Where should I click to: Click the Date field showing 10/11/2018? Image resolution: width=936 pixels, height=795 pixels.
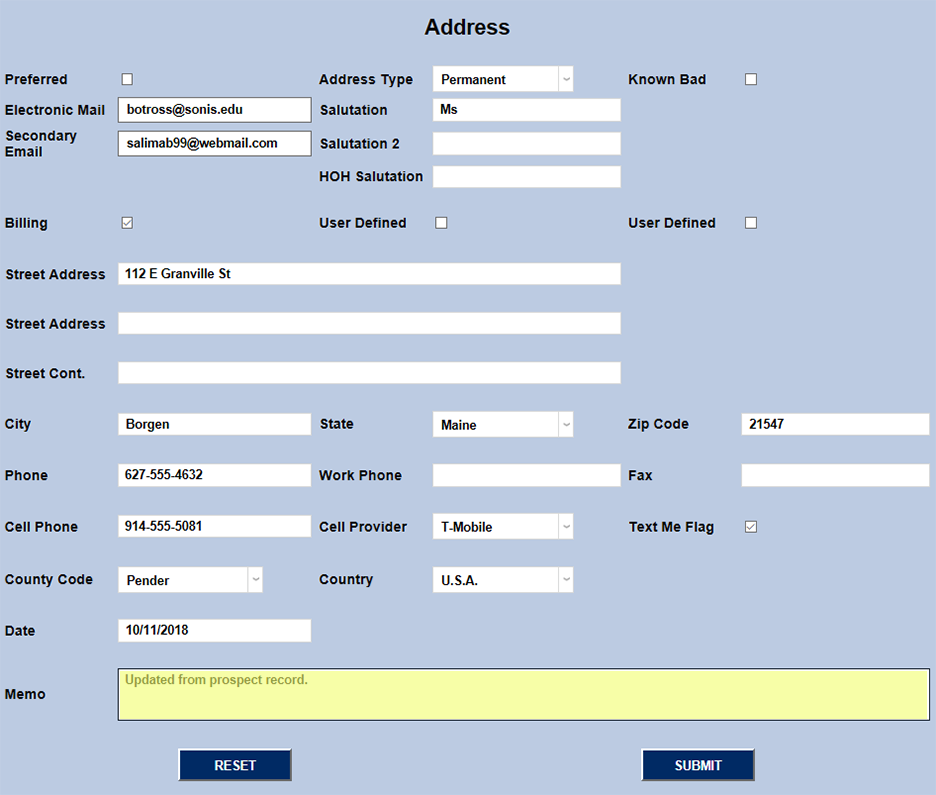point(213,630)
